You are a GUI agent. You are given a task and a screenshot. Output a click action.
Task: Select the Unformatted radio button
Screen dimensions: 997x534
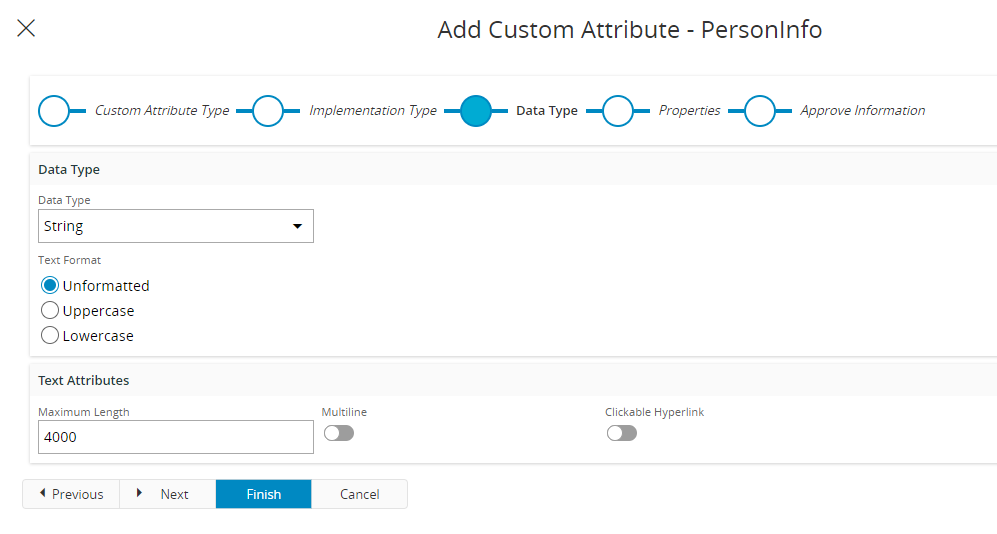tap(50, 285)
